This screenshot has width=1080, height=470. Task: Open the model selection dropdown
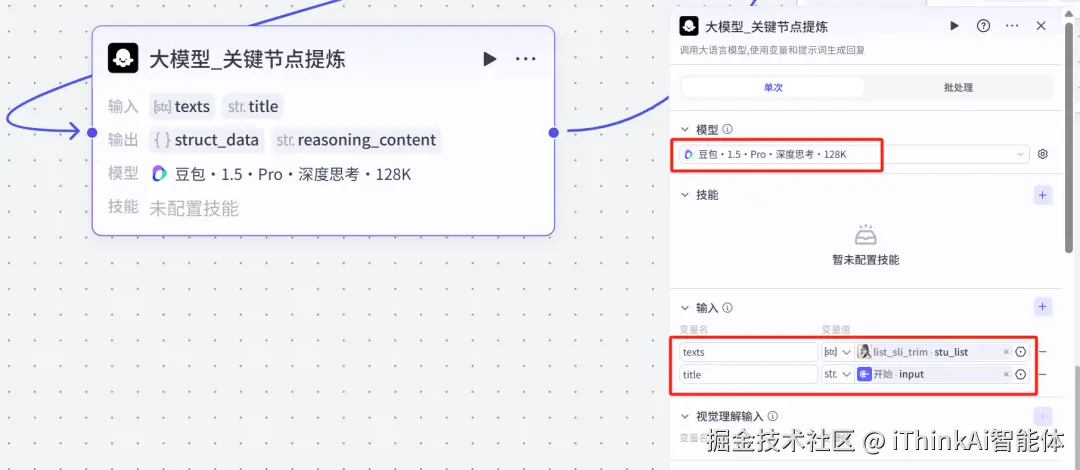point(854,154)
